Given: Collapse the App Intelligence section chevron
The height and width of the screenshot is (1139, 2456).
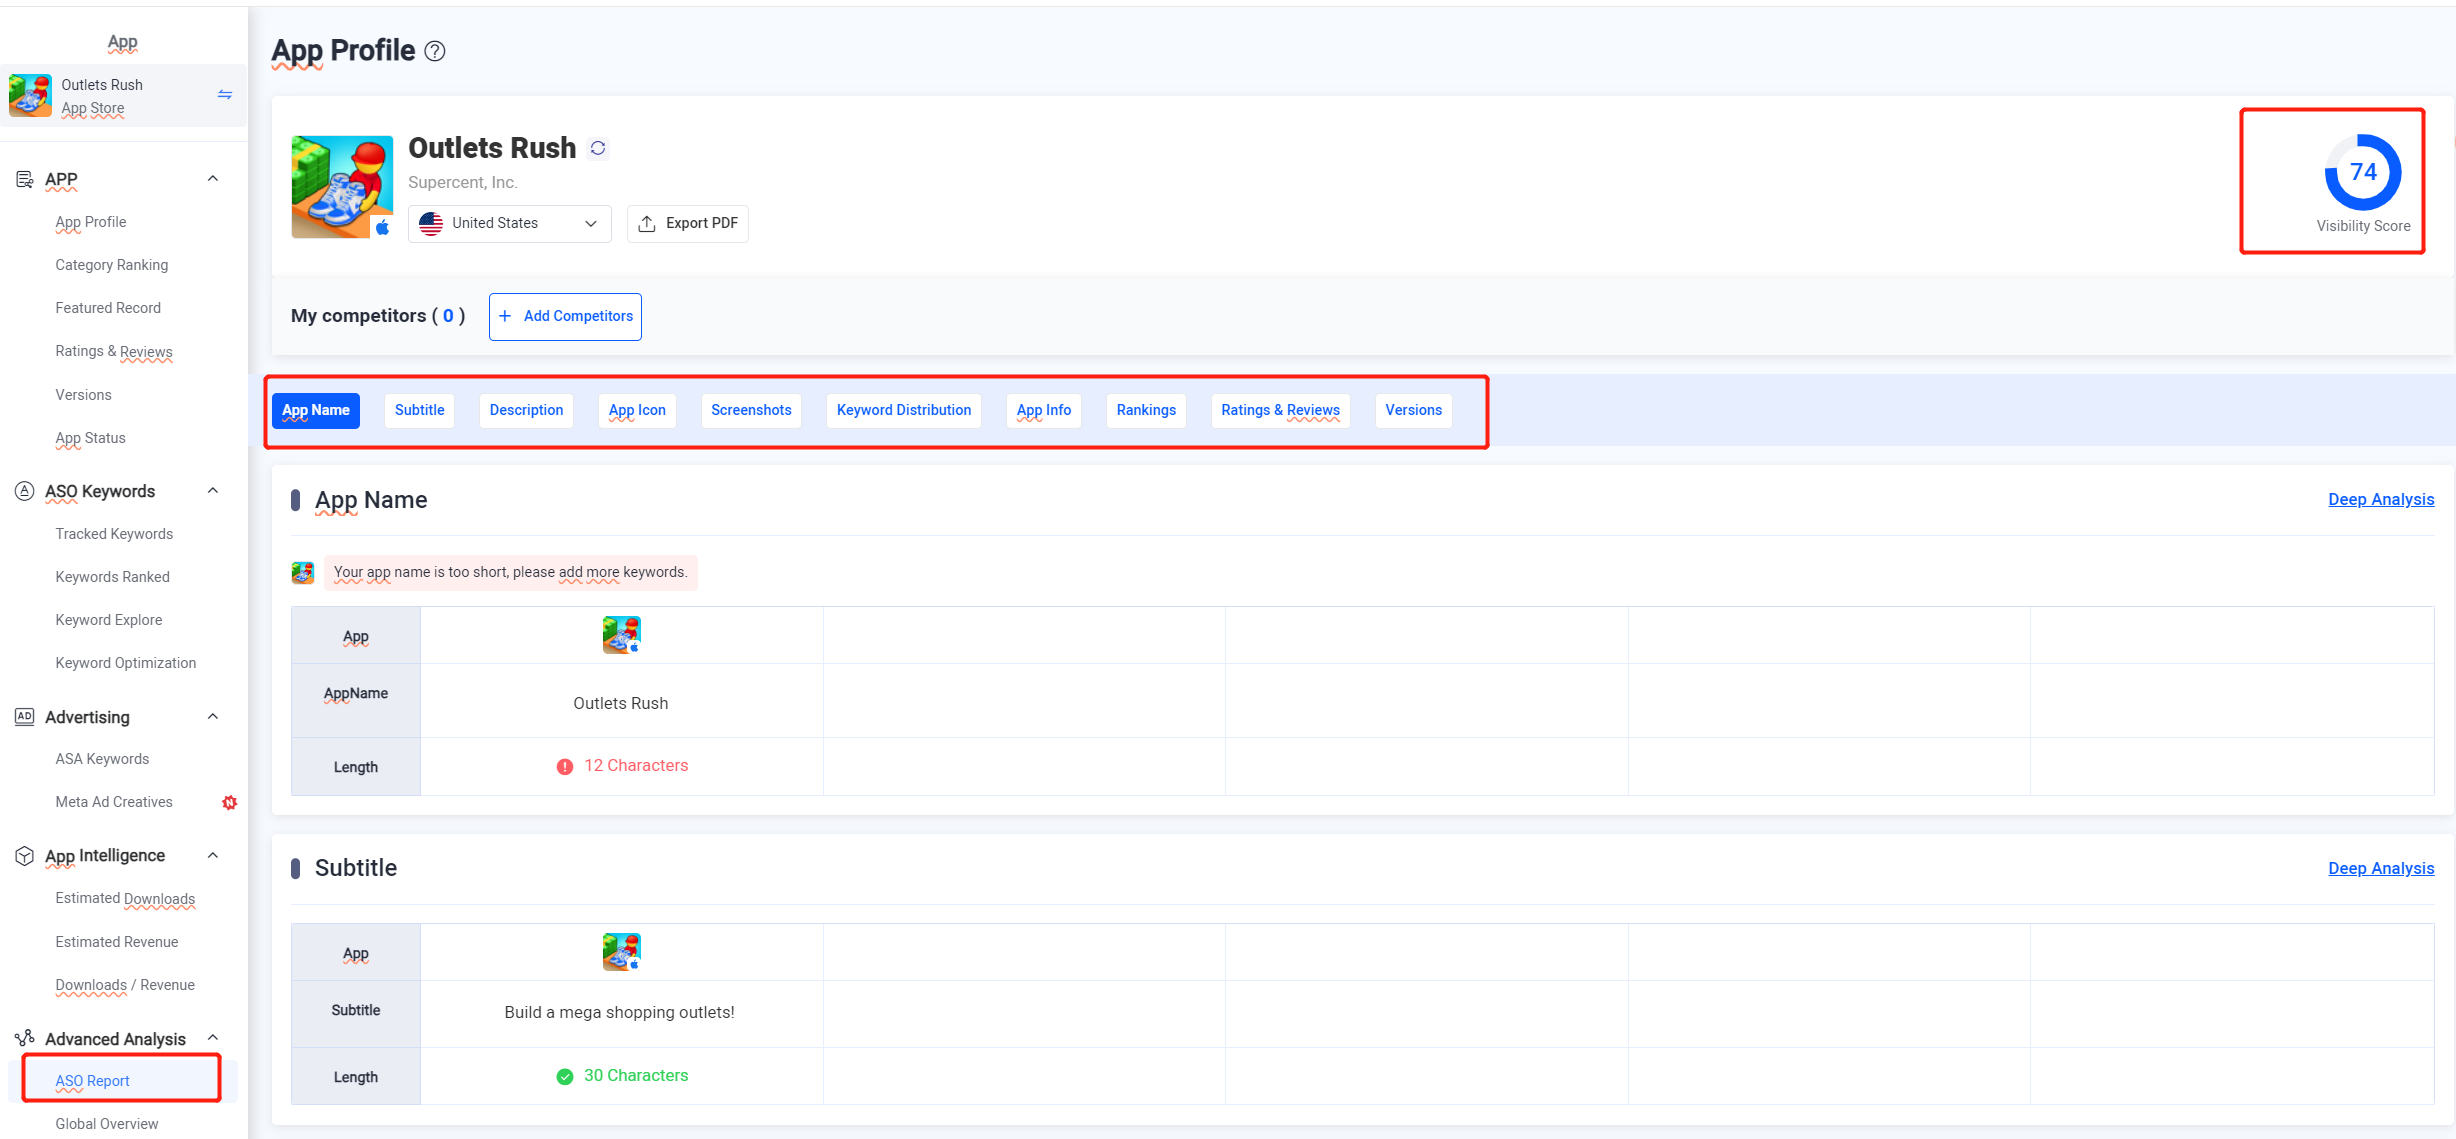Looking at the screenshot, I should (x=213, y=856).
